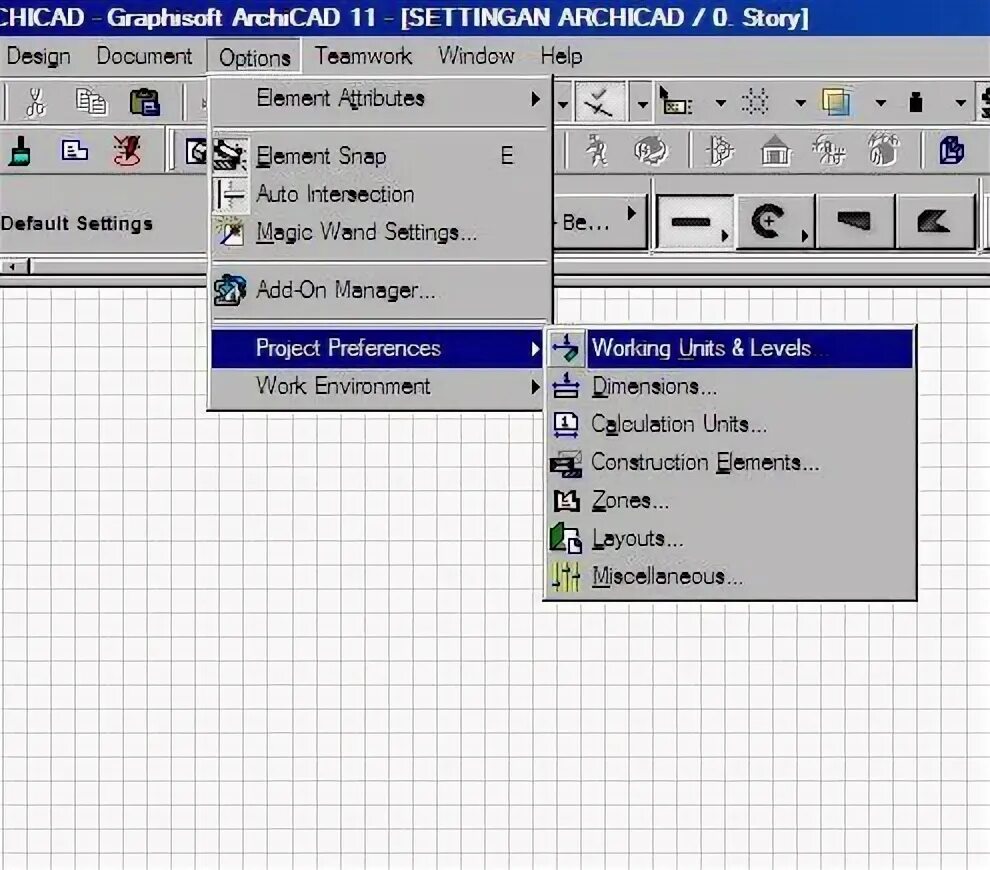This screenshot has width=990, height=870.
Task: Click the Auto Intersection menu icon
Action: pos(230,194)
